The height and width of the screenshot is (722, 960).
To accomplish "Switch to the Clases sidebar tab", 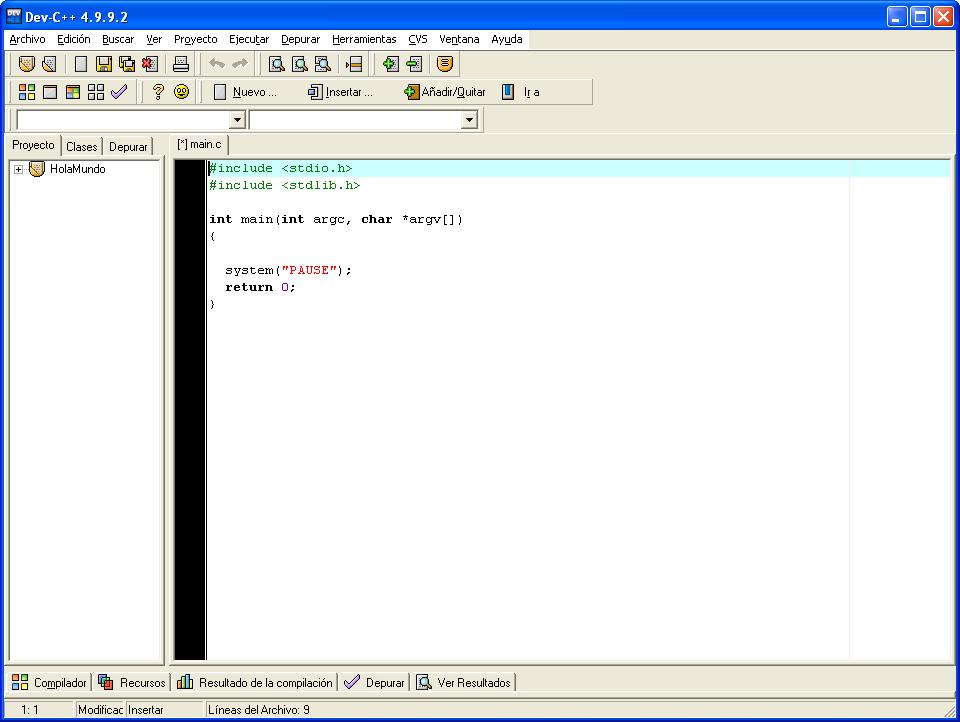I will tap(81, 147).
